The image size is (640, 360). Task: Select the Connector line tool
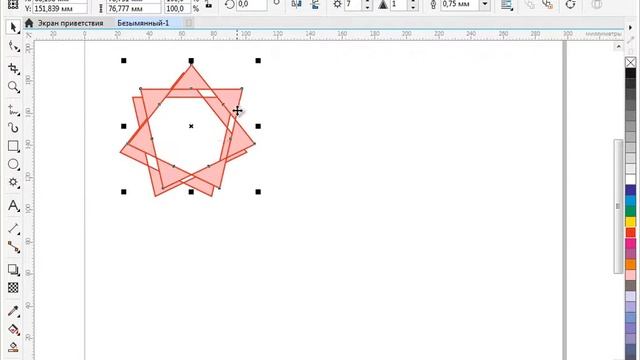(13, 247)
